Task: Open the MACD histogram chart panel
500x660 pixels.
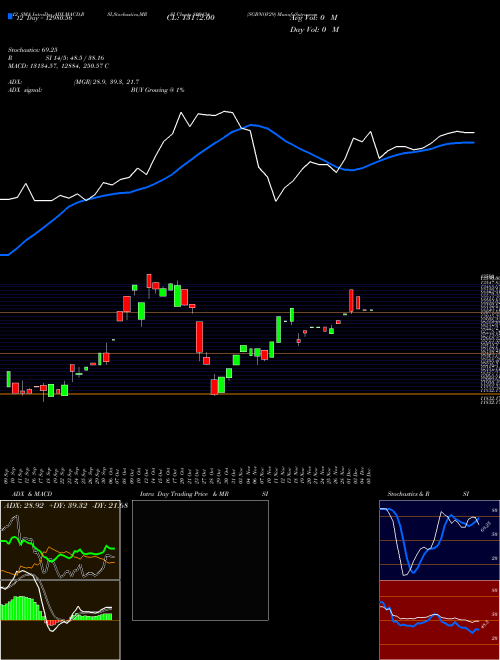Action: (60, 620)
